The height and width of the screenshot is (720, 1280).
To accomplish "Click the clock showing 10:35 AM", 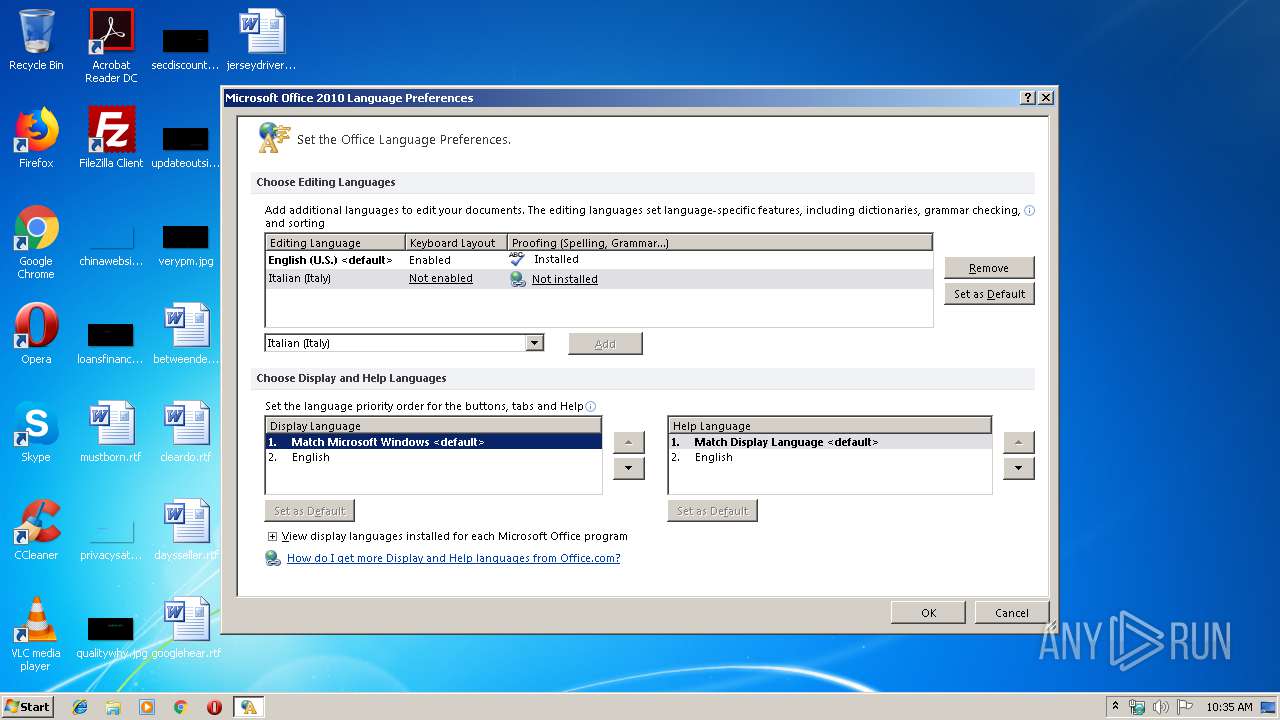I will click(1229, 707).
